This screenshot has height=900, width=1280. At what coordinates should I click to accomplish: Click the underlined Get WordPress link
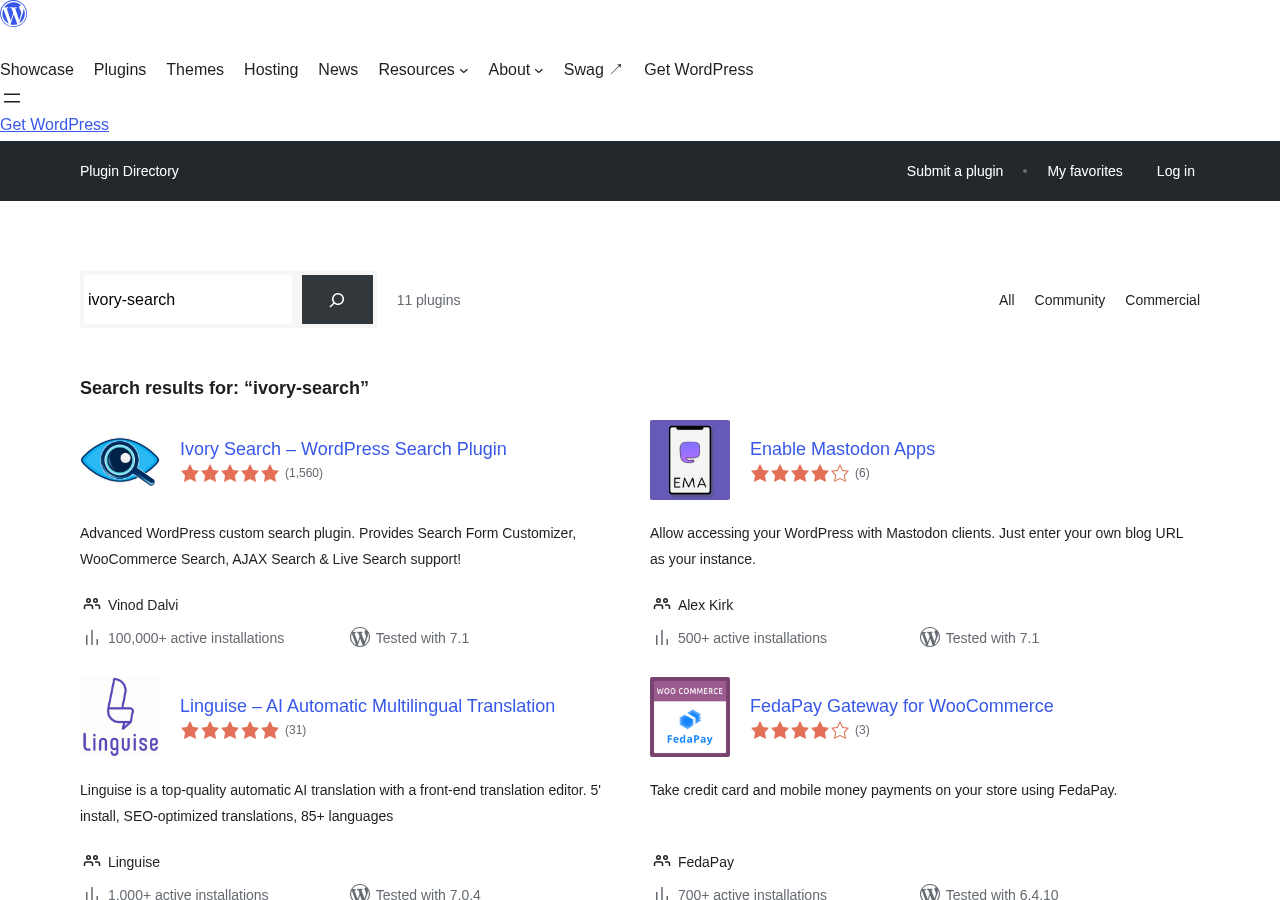pos(54,125)
